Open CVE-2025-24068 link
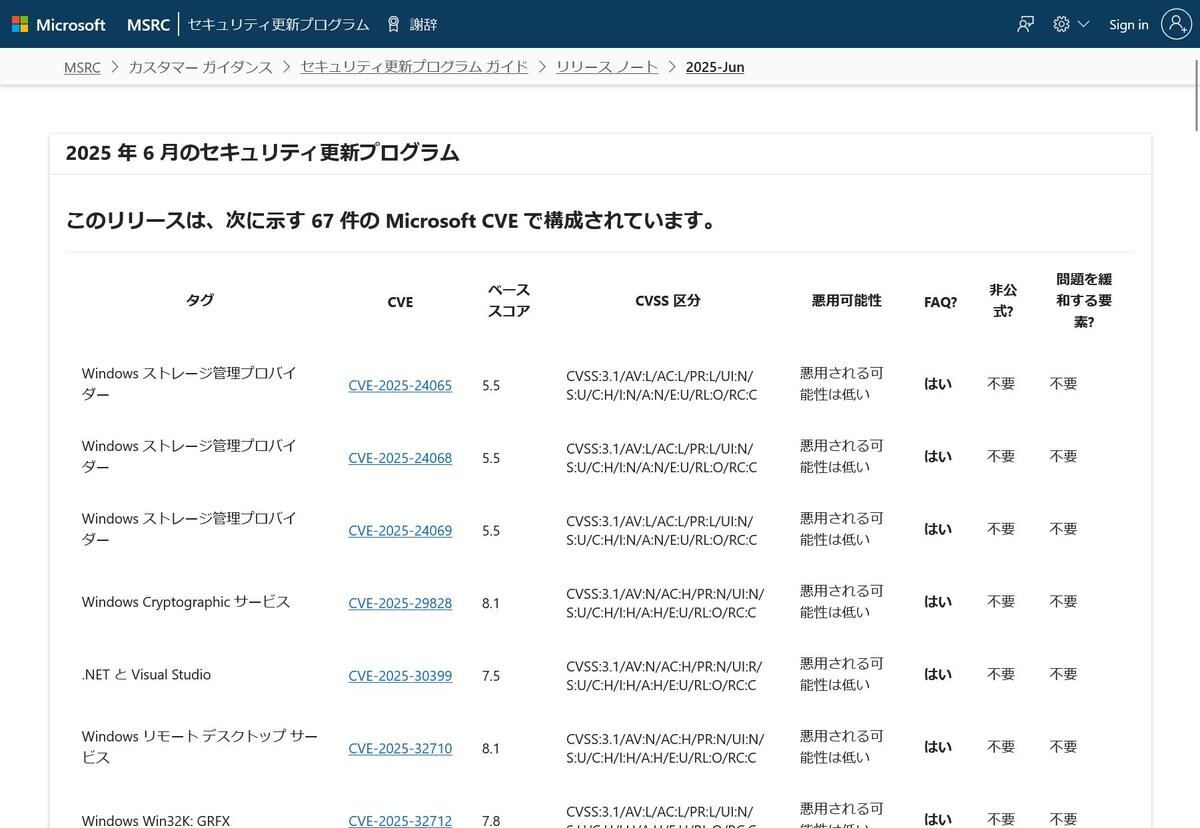 [x=400, y=458]
